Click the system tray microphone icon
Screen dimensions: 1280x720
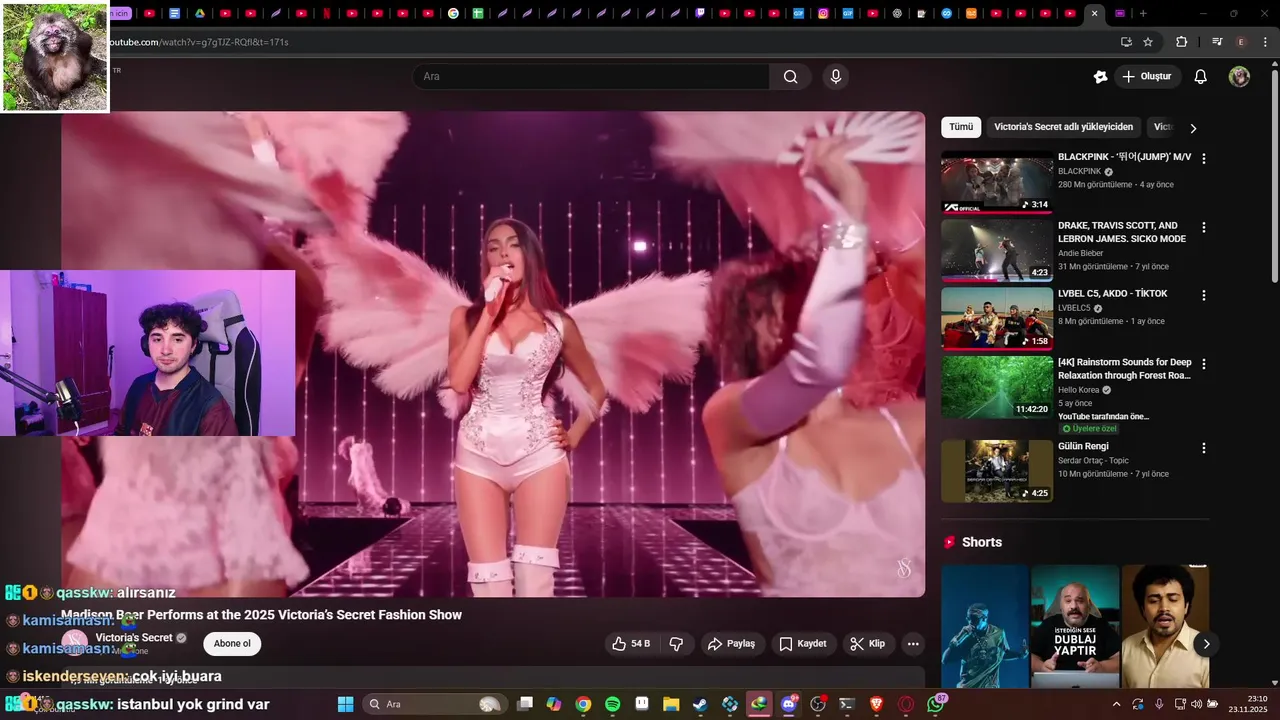[x=1159, y=704]
